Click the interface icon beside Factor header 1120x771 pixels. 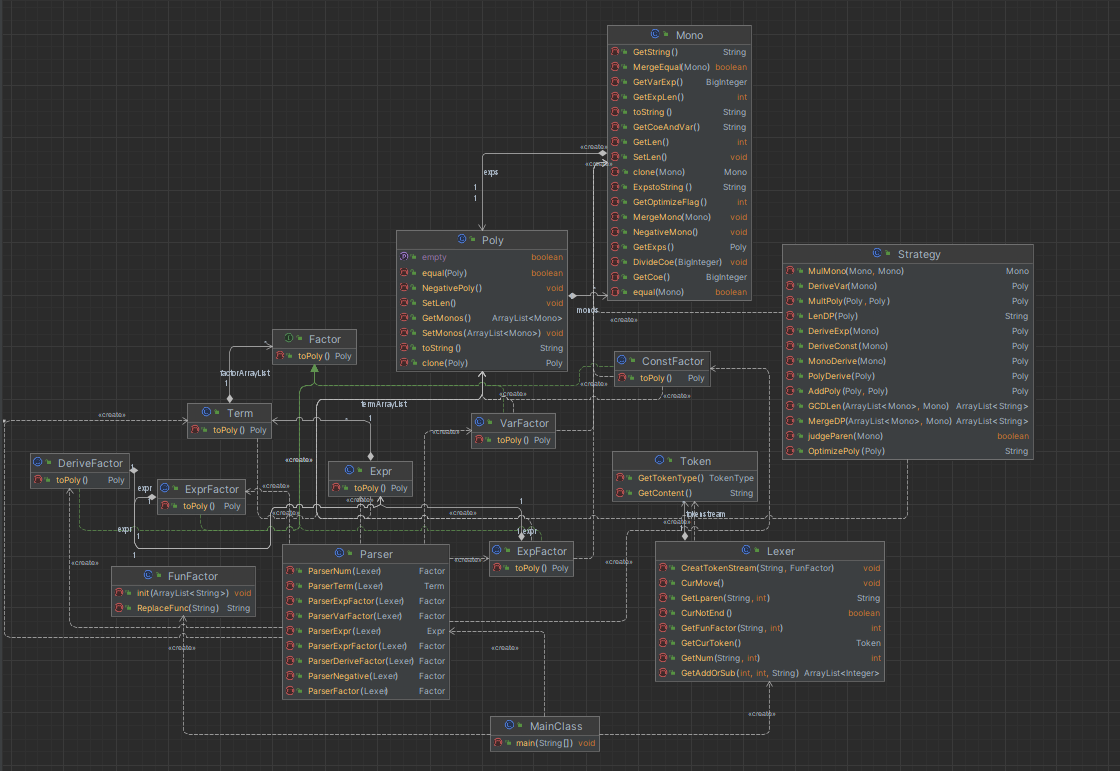(289, 339)
